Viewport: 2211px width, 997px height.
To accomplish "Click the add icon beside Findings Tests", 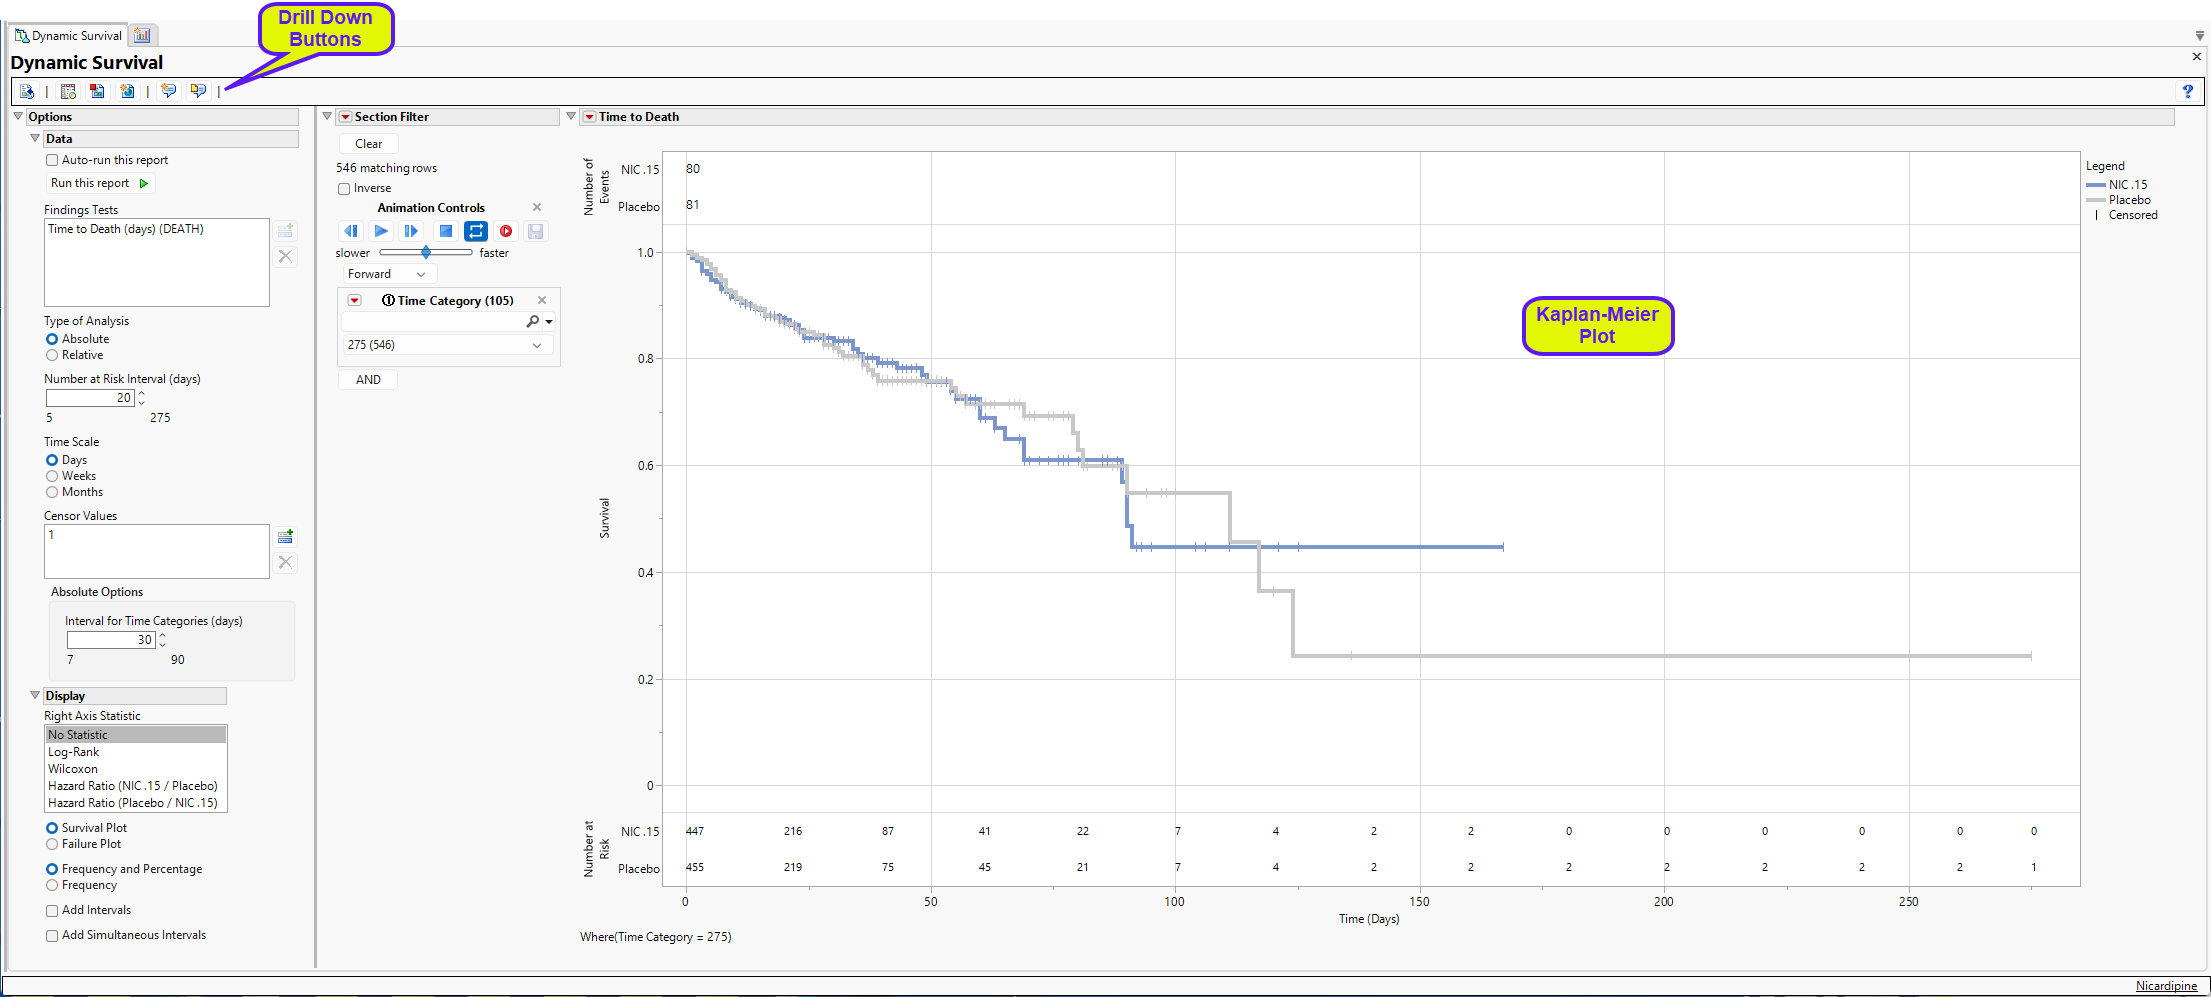I will pyautogui.click(x=285, y=231).
